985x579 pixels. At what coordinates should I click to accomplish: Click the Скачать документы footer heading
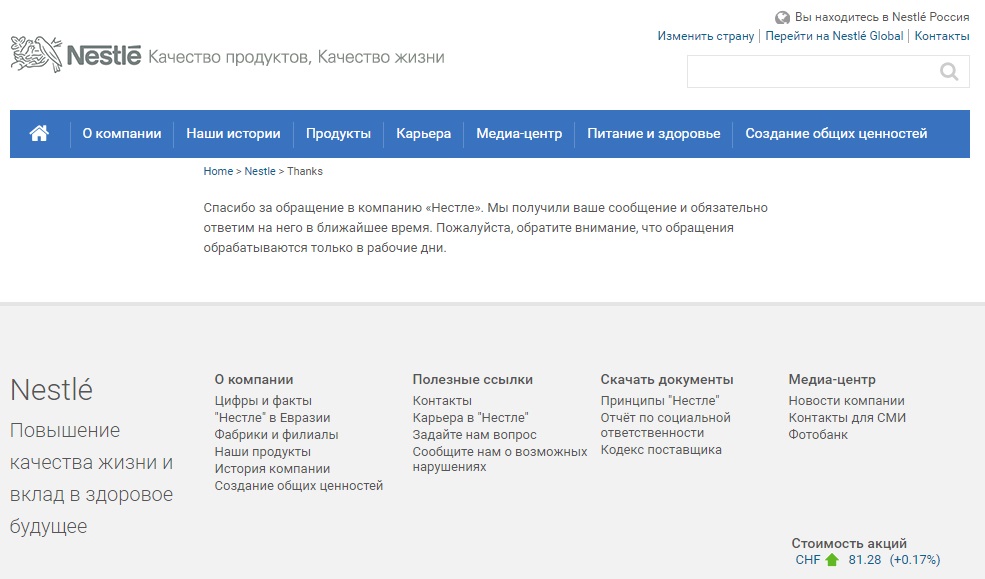[667, 379]
